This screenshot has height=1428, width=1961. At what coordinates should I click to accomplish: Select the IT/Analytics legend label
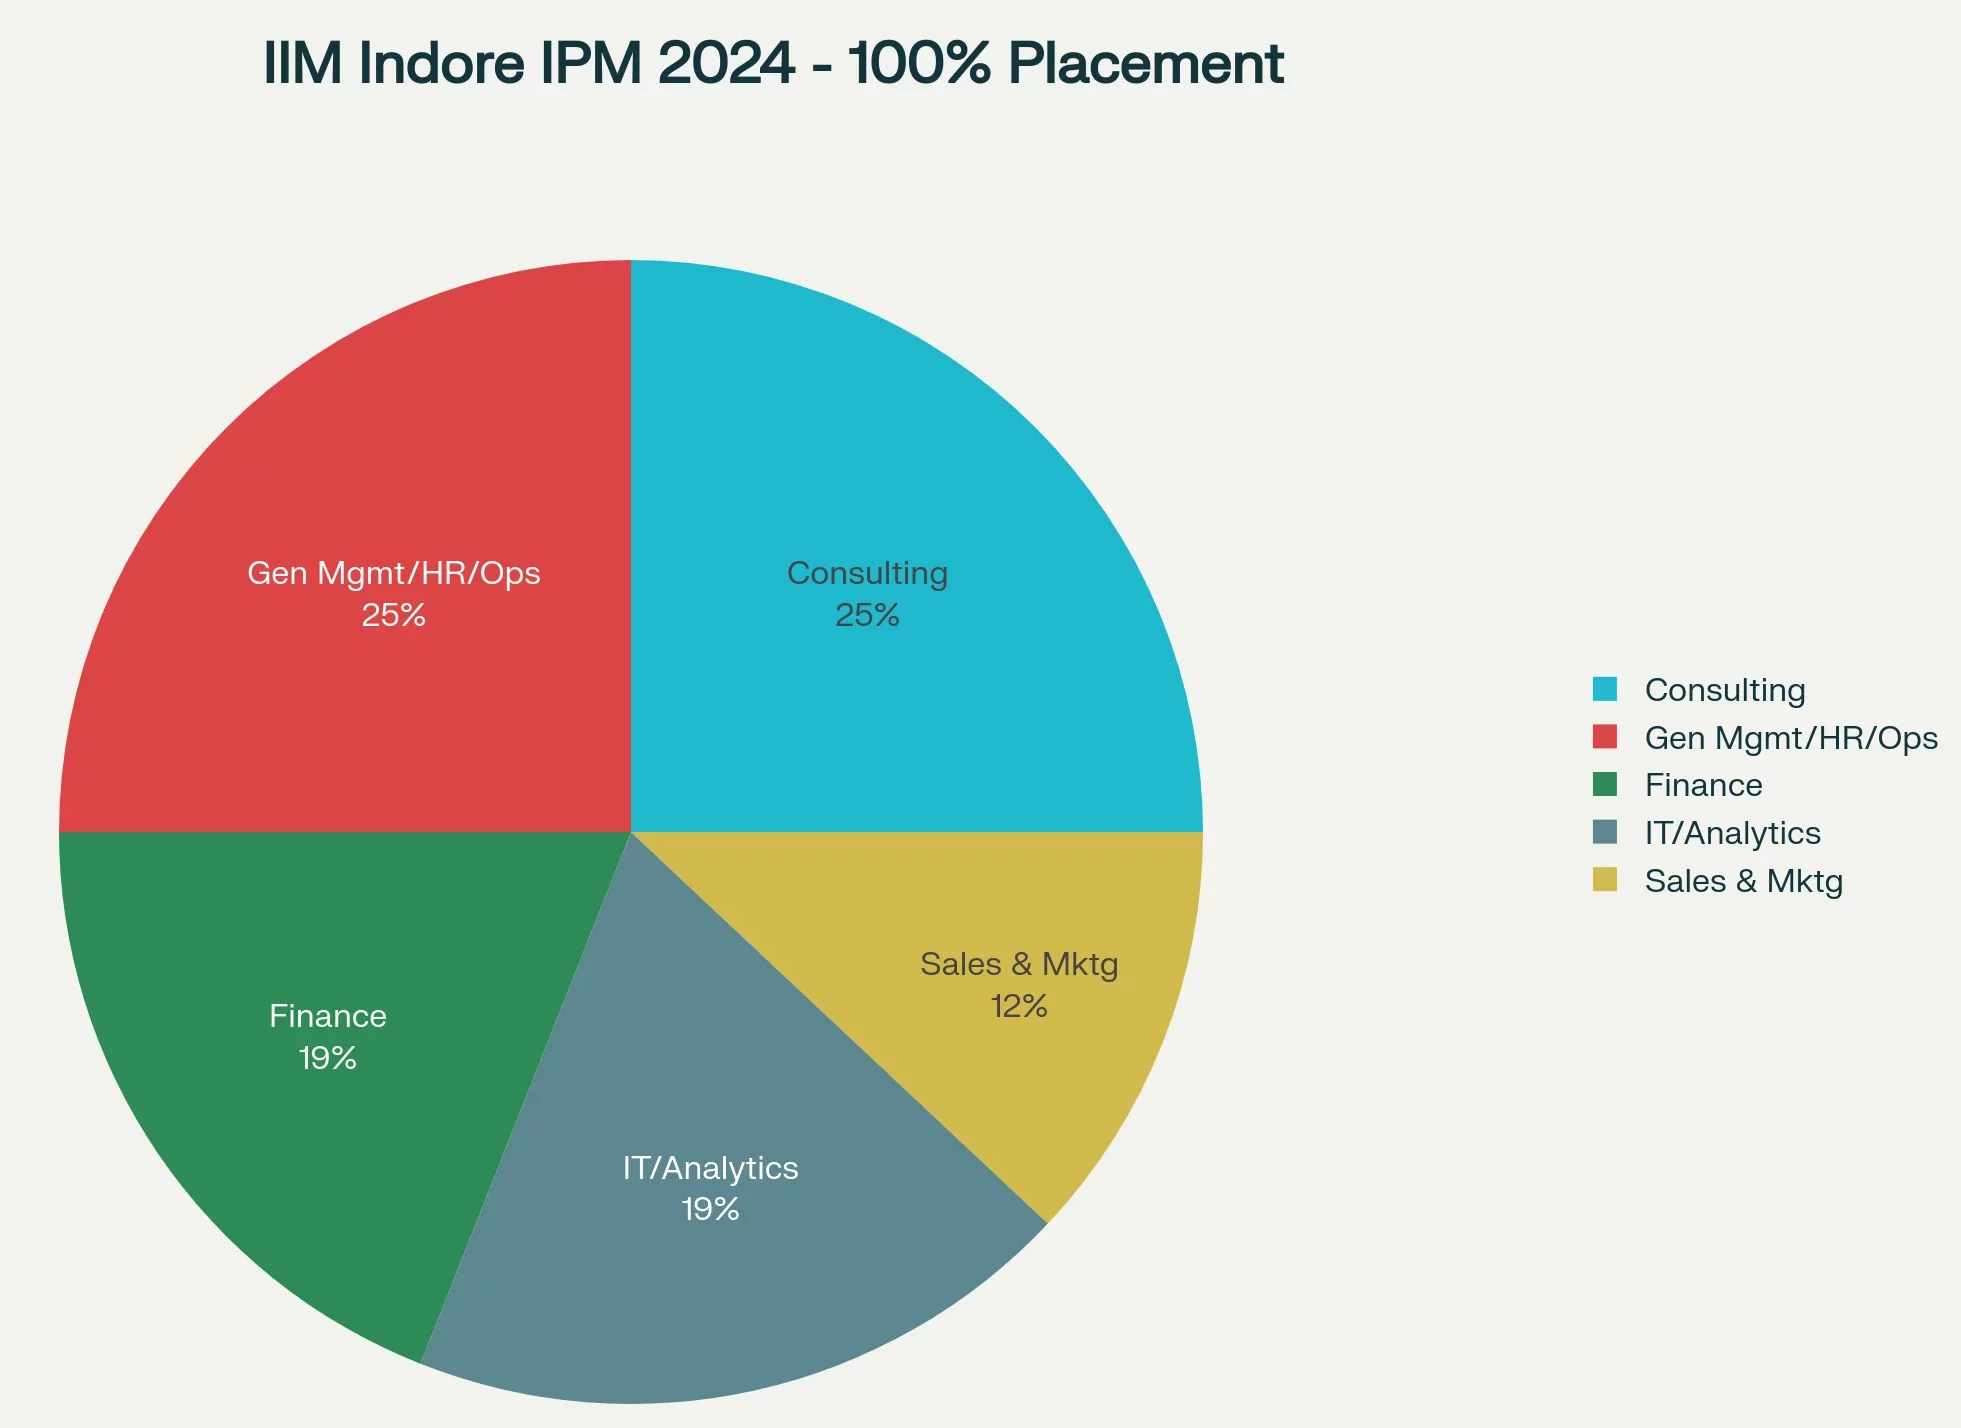(x=1732, y=833)
